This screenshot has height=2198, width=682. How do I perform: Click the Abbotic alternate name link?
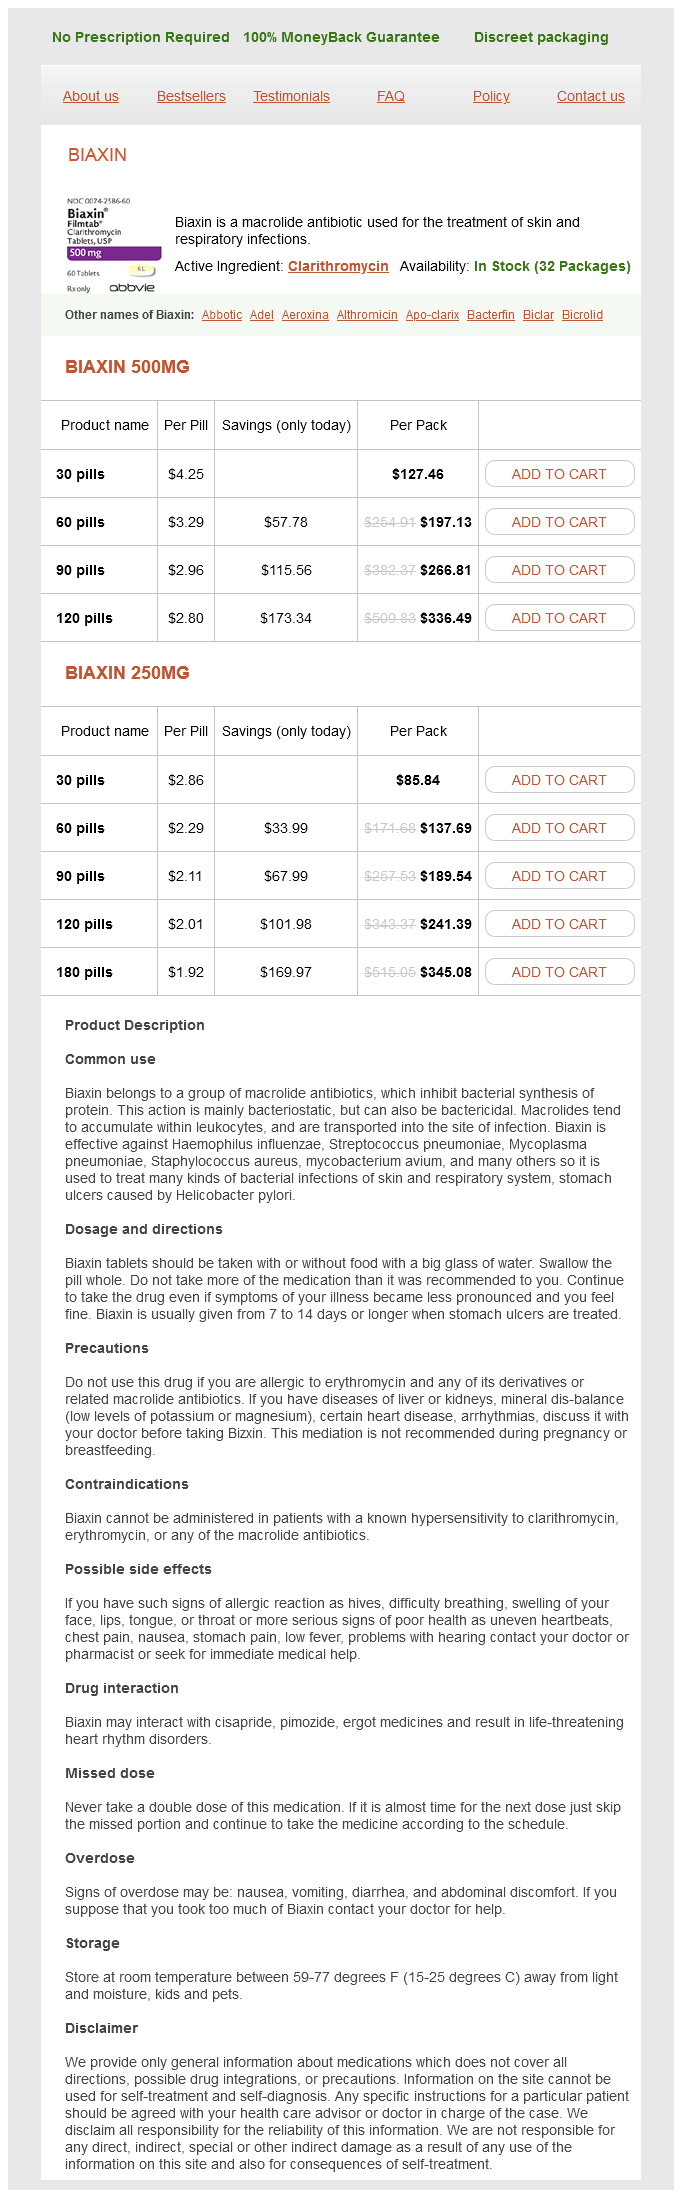[x=222, y=315]
